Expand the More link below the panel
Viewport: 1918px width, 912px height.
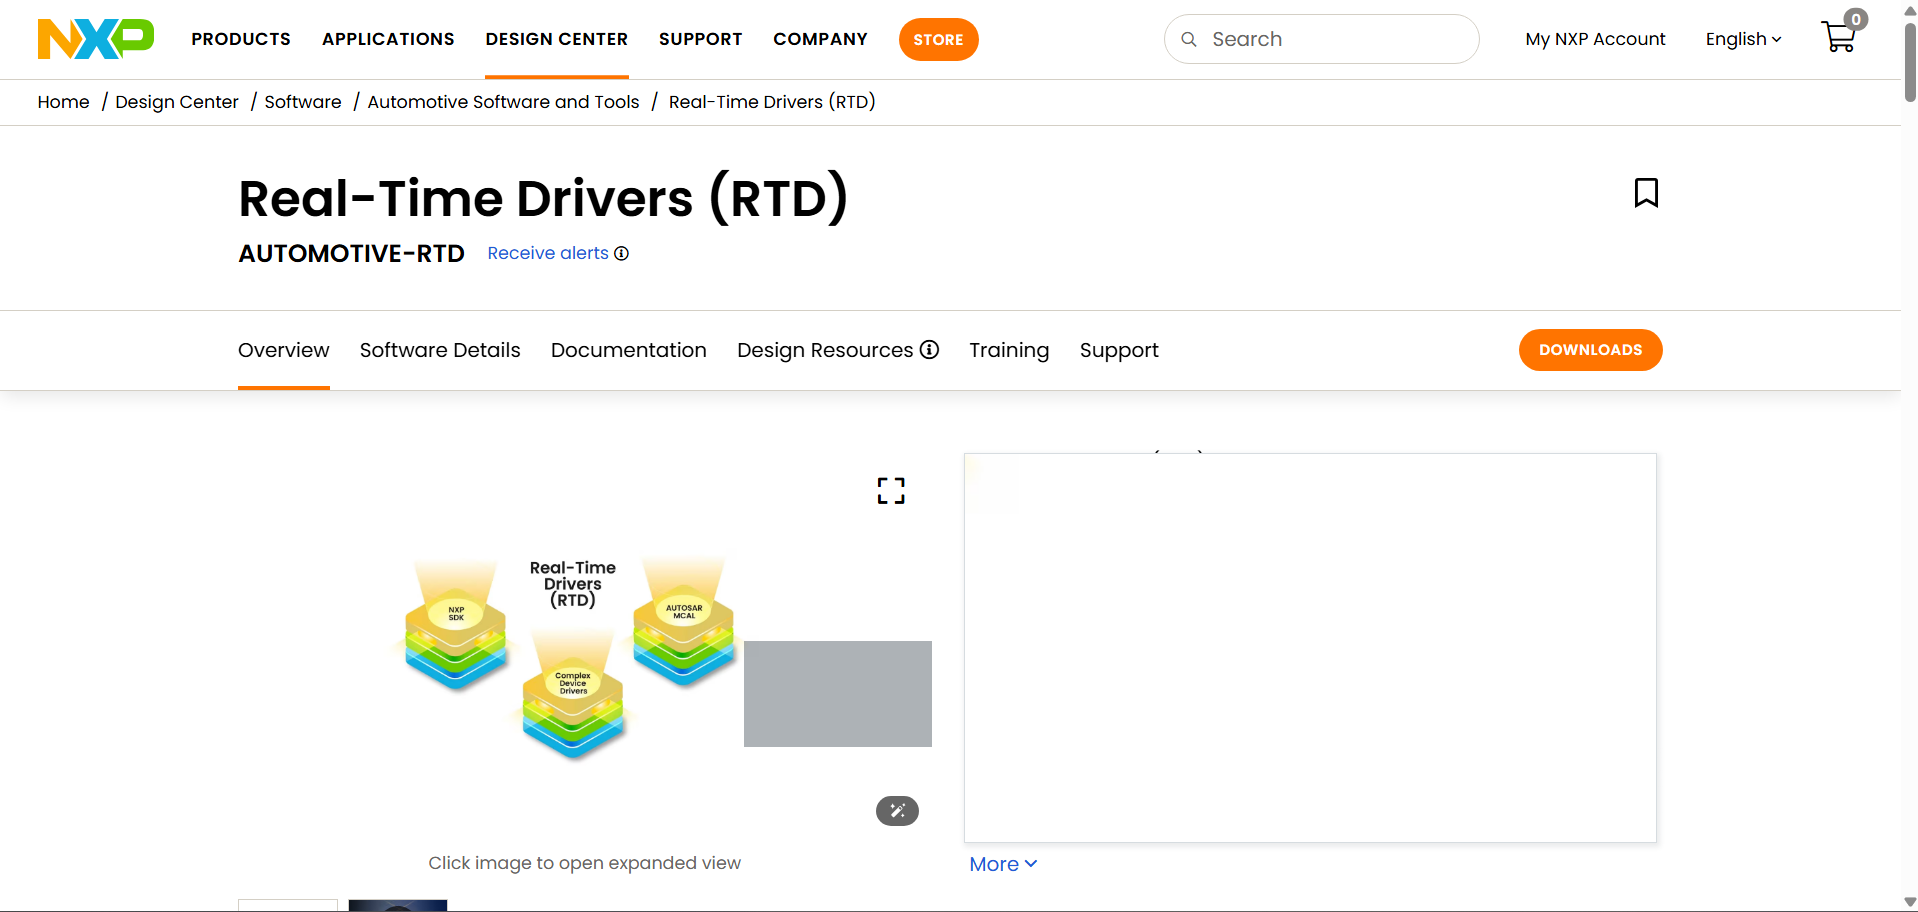coord(1003,864)
